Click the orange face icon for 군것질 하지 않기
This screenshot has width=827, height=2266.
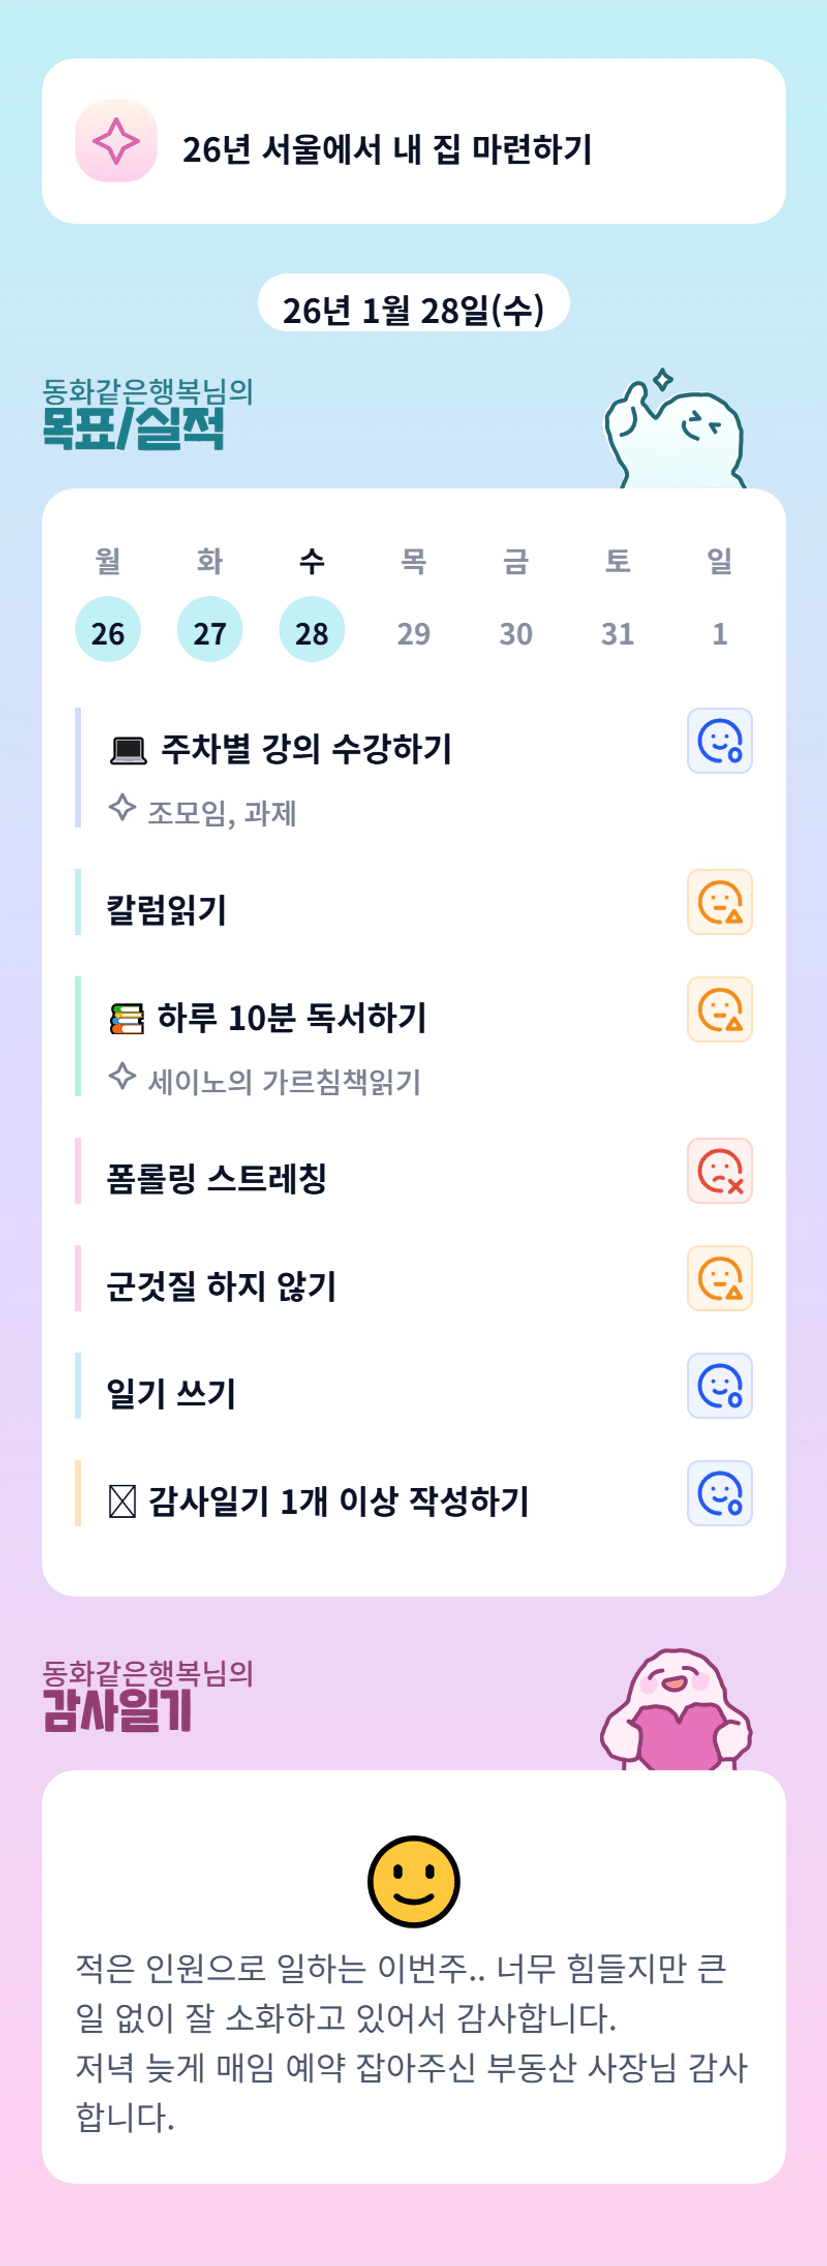719,1278
